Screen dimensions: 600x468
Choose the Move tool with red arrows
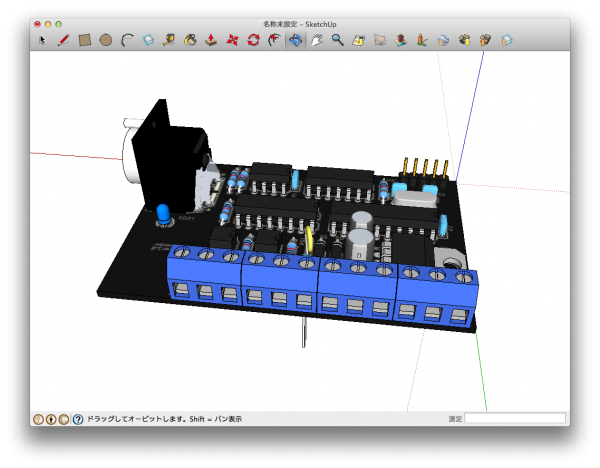232,40
